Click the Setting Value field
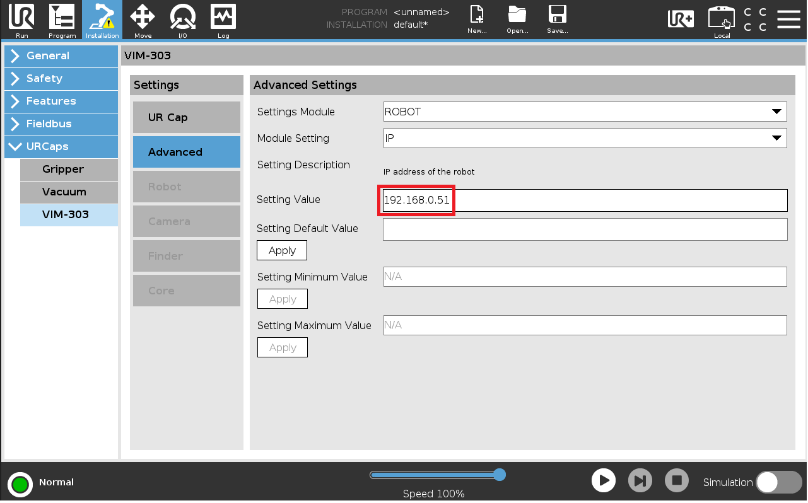The width and height of the screenshot is (808, 503). tap(585, 200)
